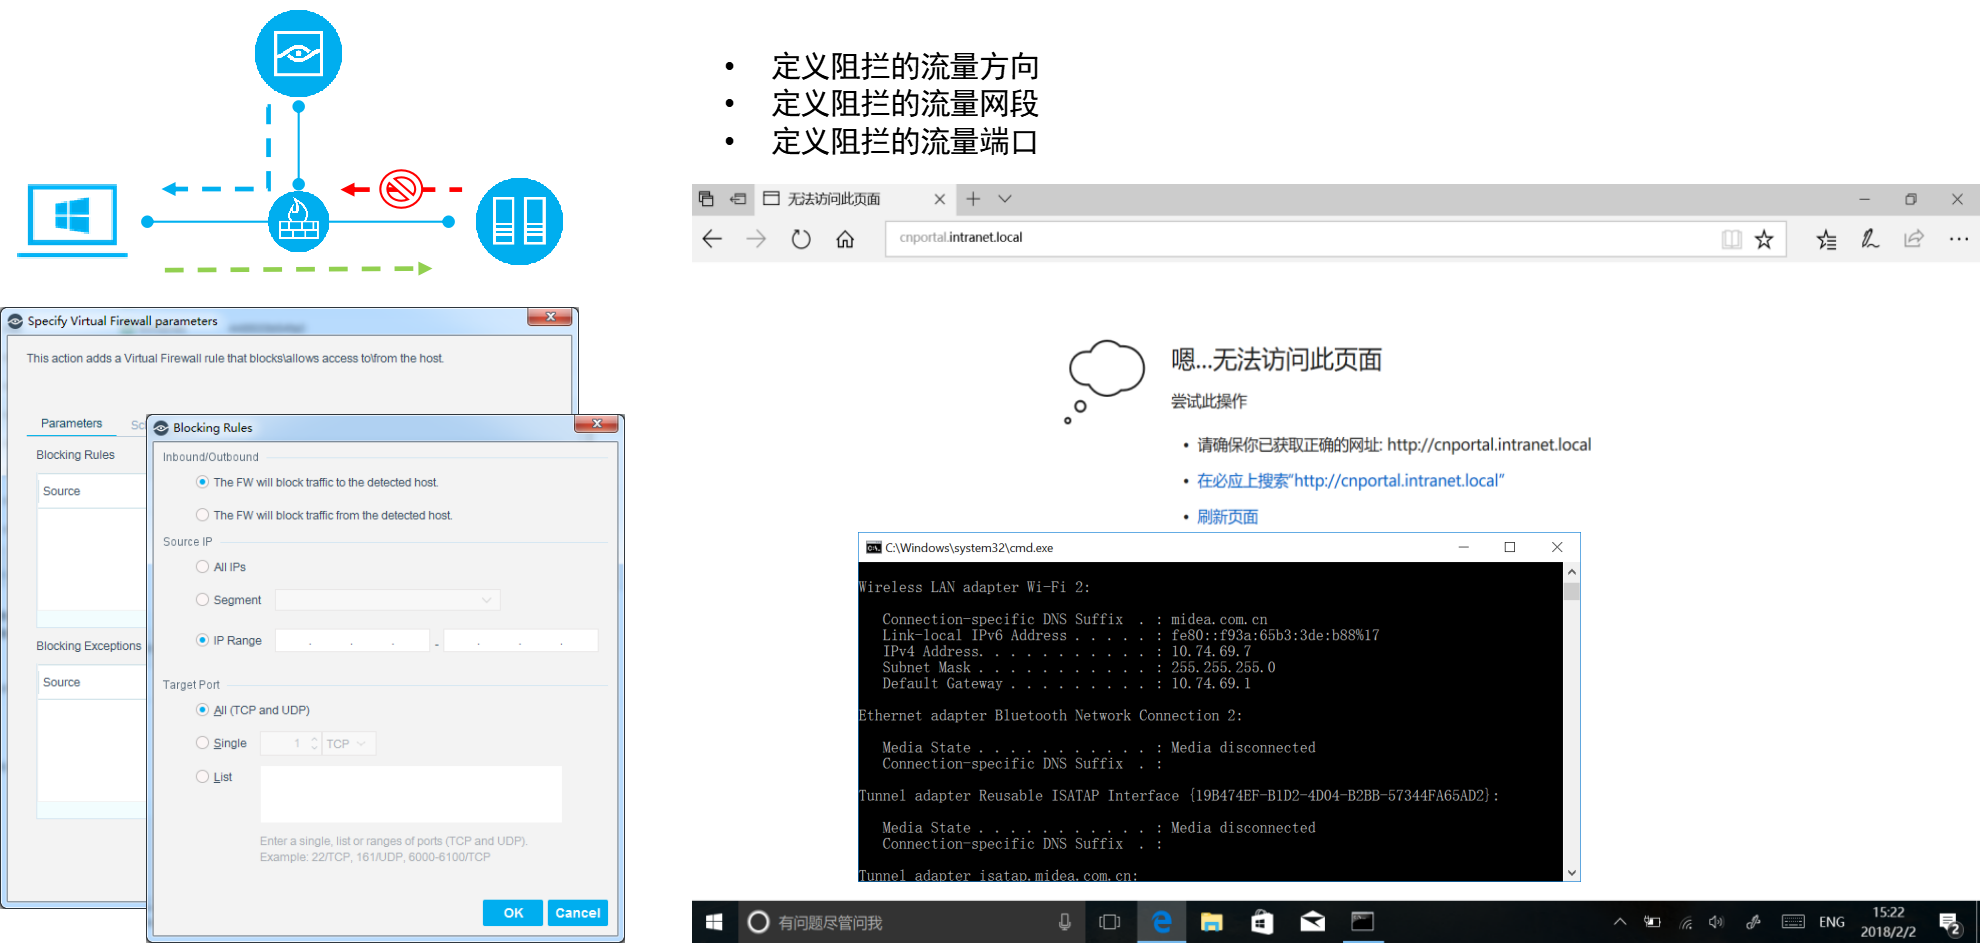Click the Back arrow in Edge

(x=712, y=239)
